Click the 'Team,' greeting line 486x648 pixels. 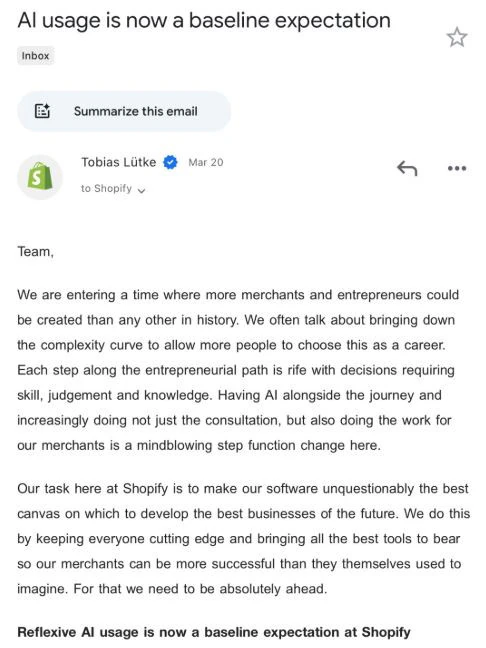pos(36,251)
